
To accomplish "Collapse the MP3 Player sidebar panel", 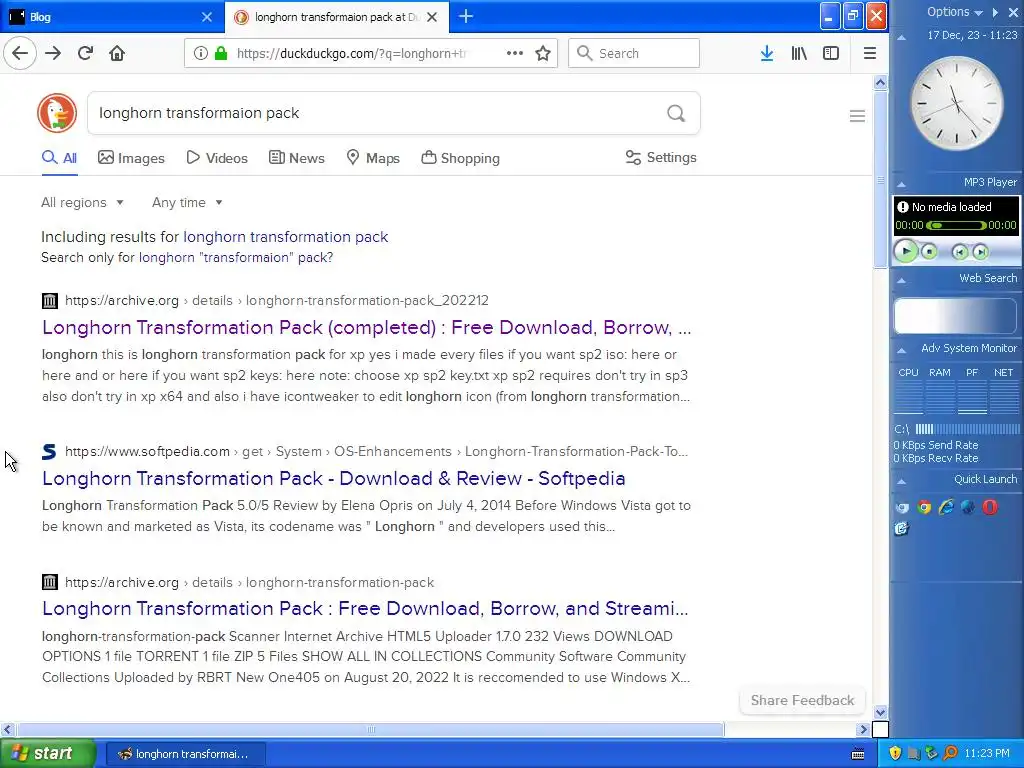I will tap(901, 184).
